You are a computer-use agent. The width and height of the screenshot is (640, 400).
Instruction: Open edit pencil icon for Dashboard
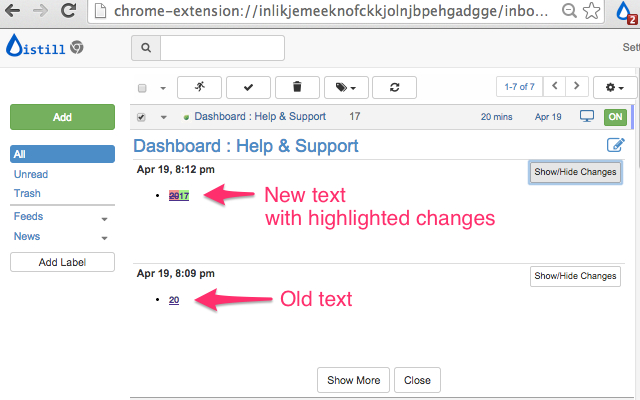click(x=616, y=146)
